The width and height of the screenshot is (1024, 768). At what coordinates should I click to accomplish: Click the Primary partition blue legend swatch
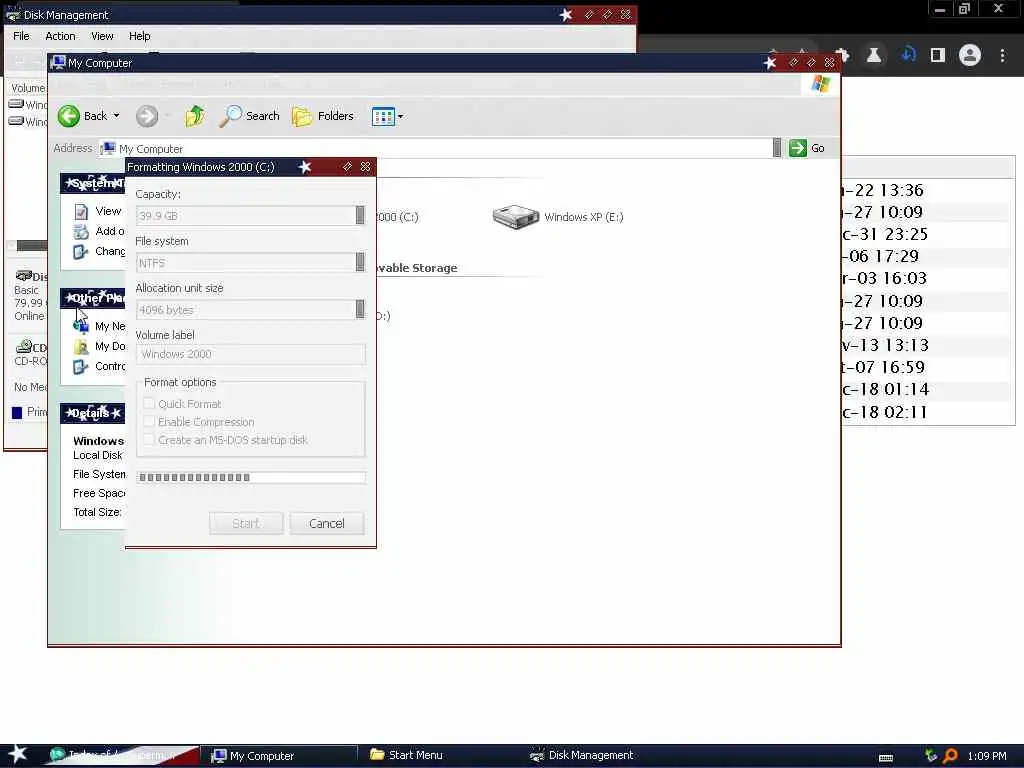pyautogui.click(x=17, y=413)
